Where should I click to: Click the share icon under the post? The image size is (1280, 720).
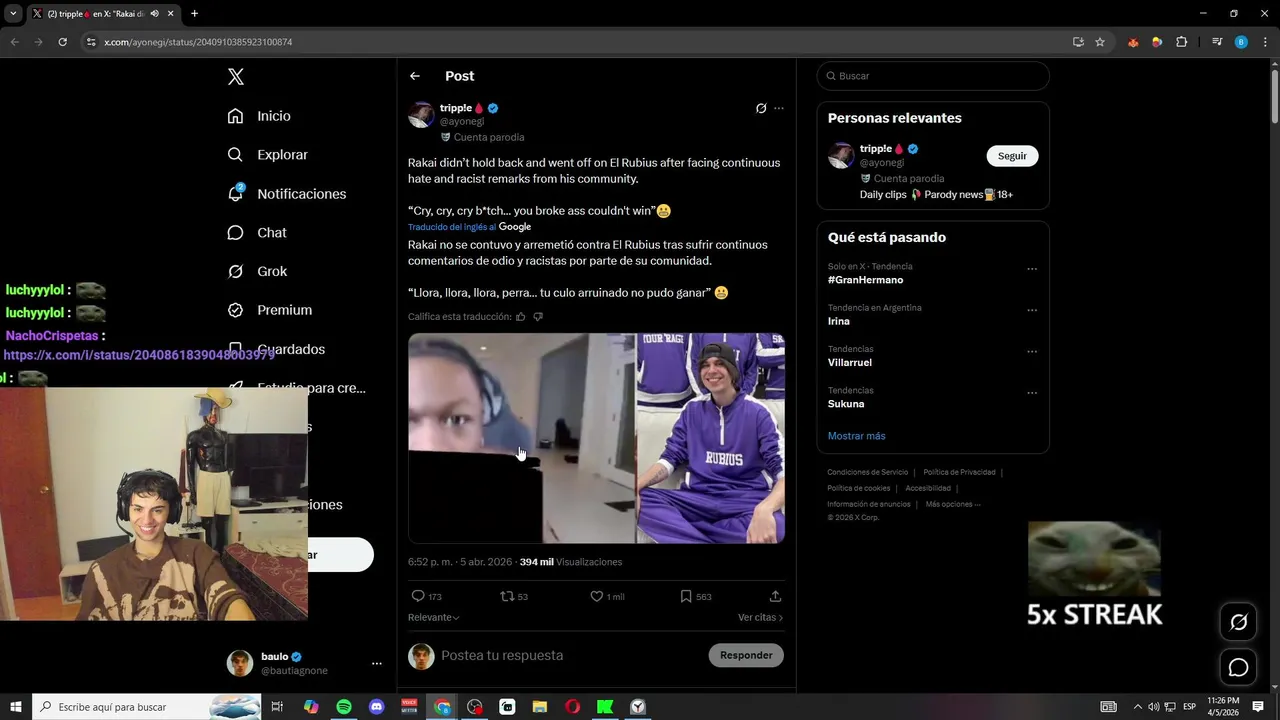point(775,596)
